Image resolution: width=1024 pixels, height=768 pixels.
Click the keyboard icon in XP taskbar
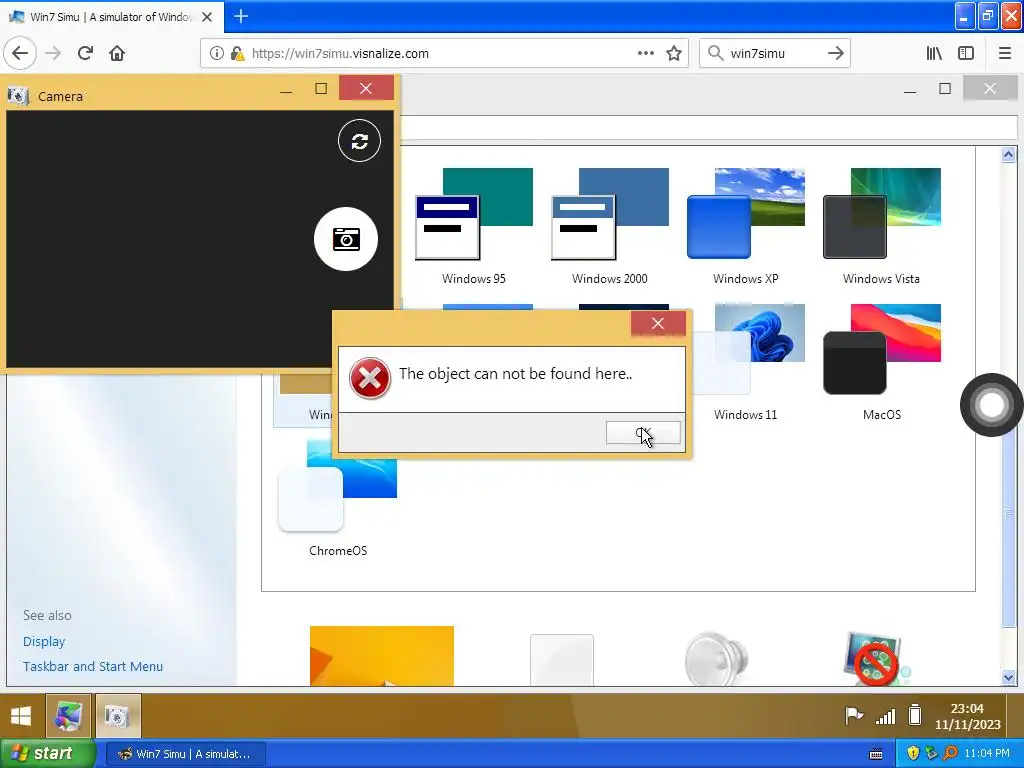876,754
